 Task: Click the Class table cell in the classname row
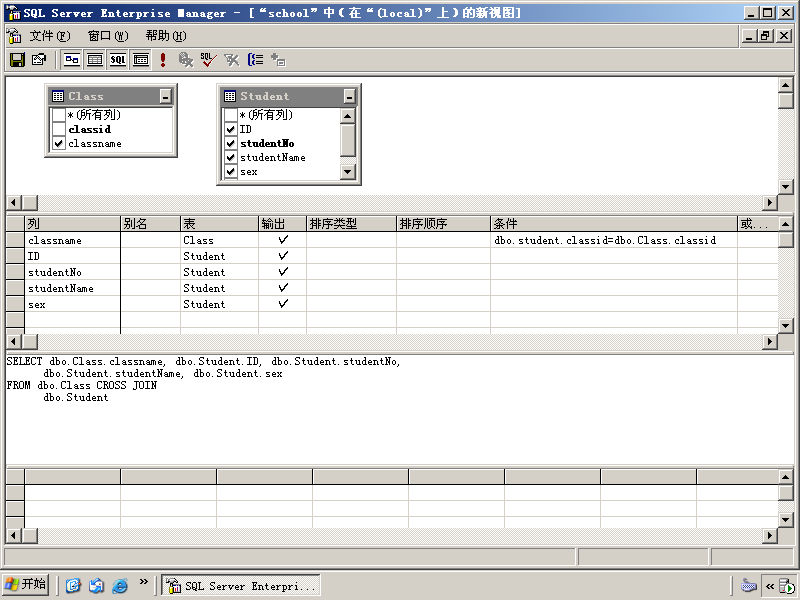(x=219, y=240)
